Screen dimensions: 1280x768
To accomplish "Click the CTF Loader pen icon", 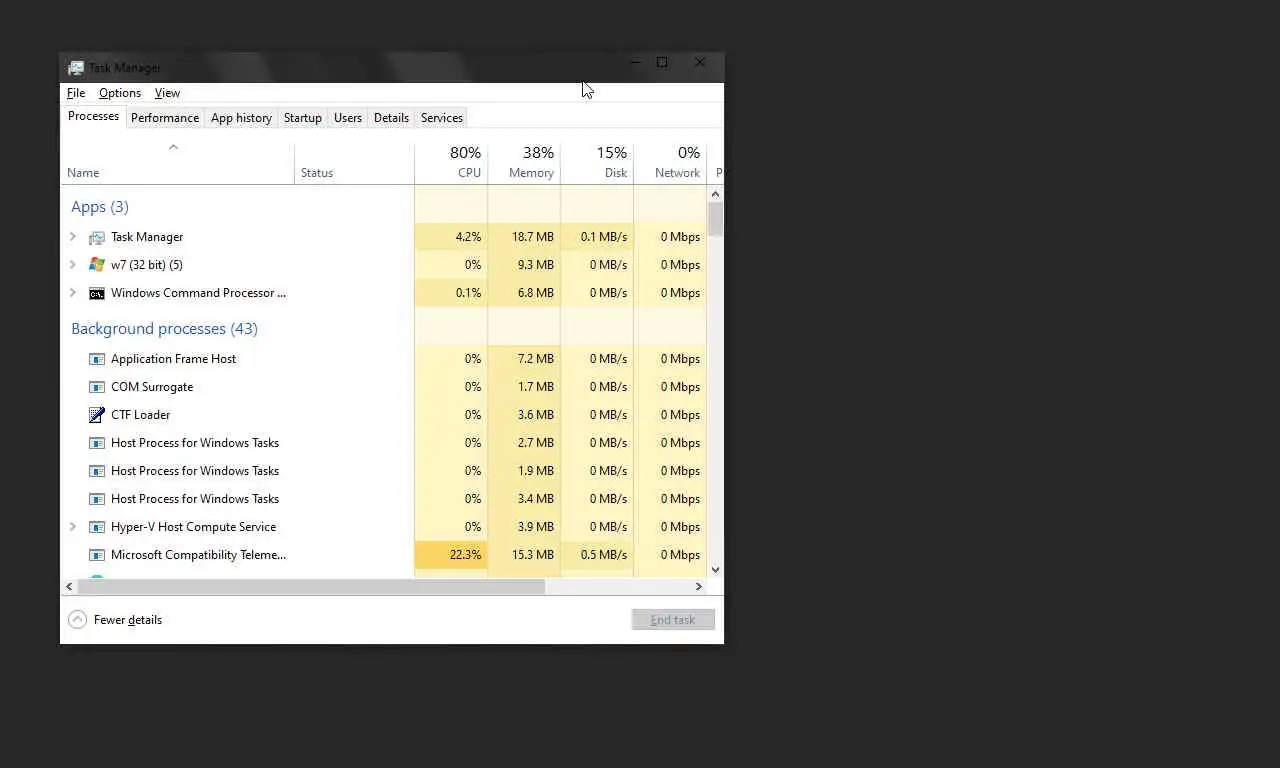I will 97,415.
